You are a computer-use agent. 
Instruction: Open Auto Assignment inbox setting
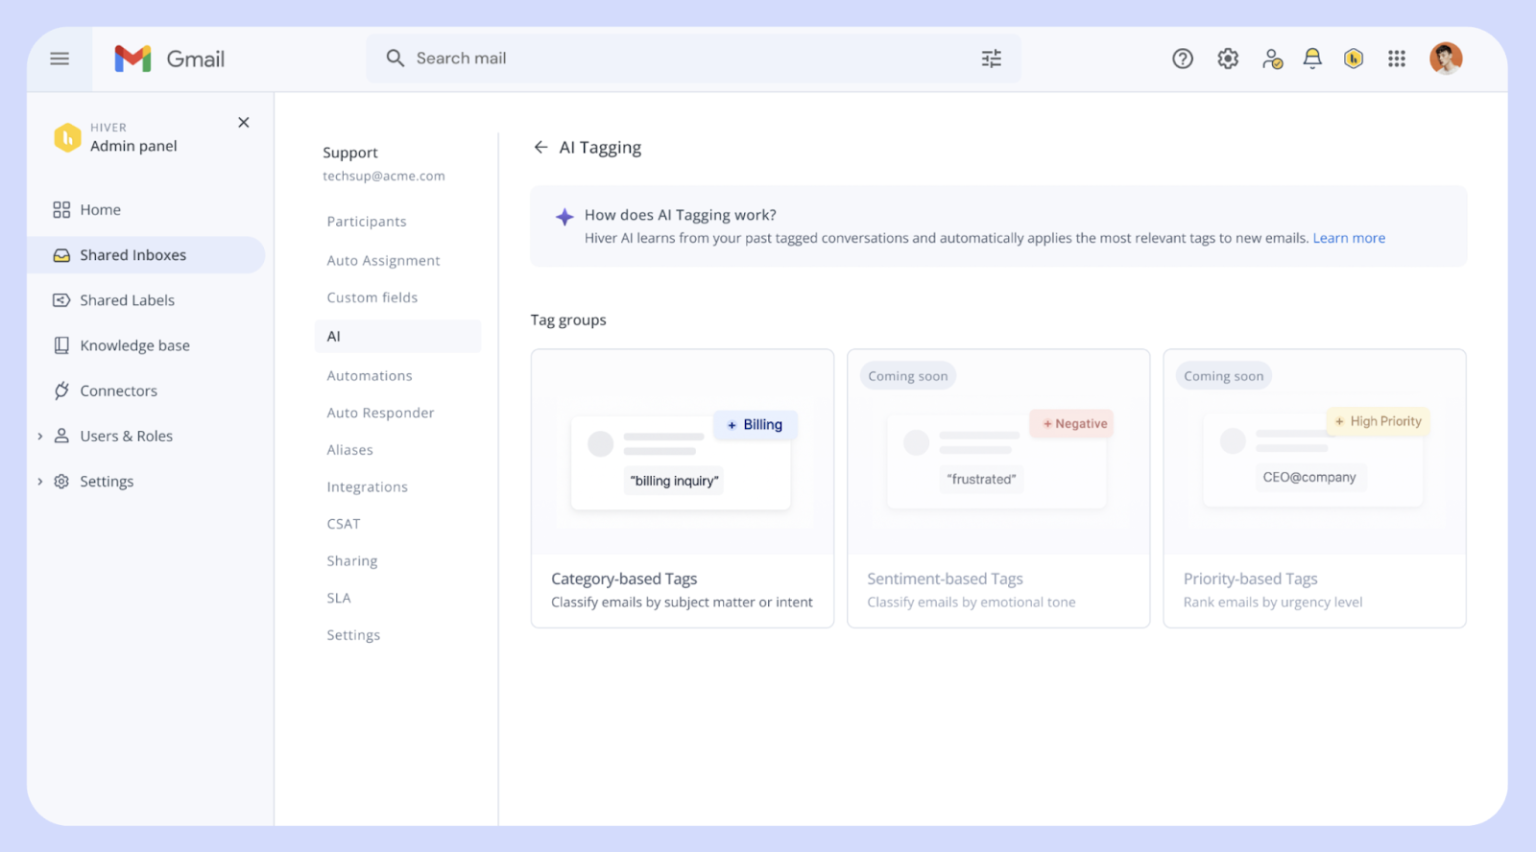pos(383,260)
